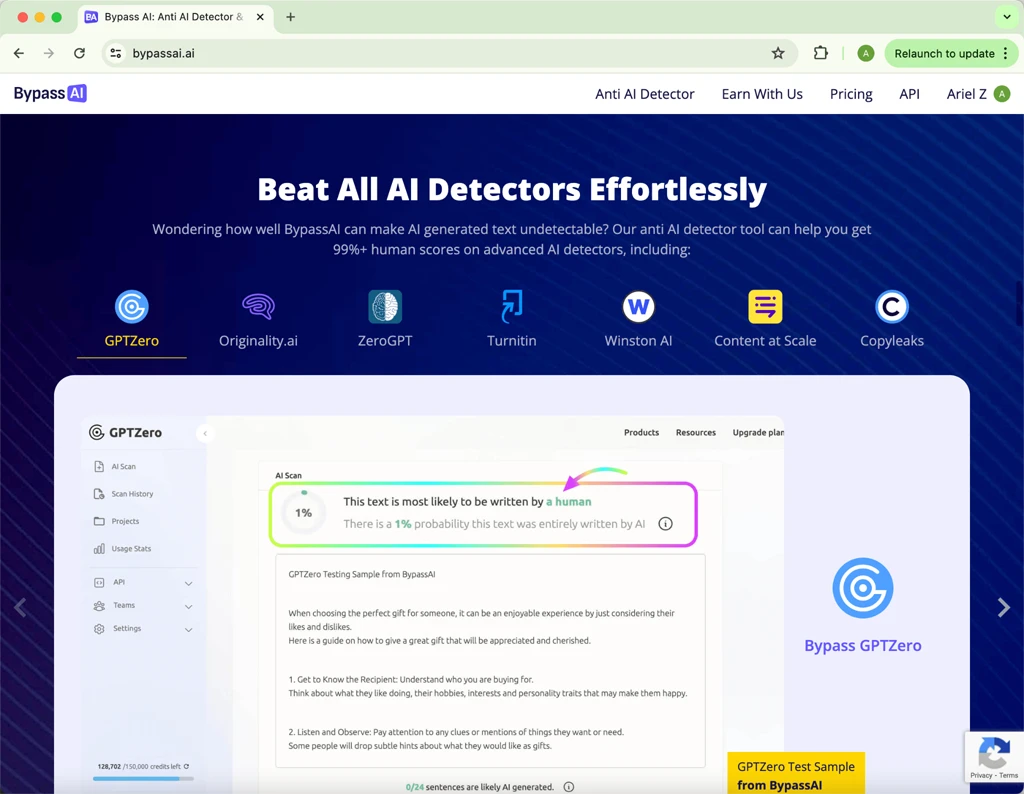Close the Bypass AI browser tab
Screen dimensions: 1024x794
(x=260, y=17)
